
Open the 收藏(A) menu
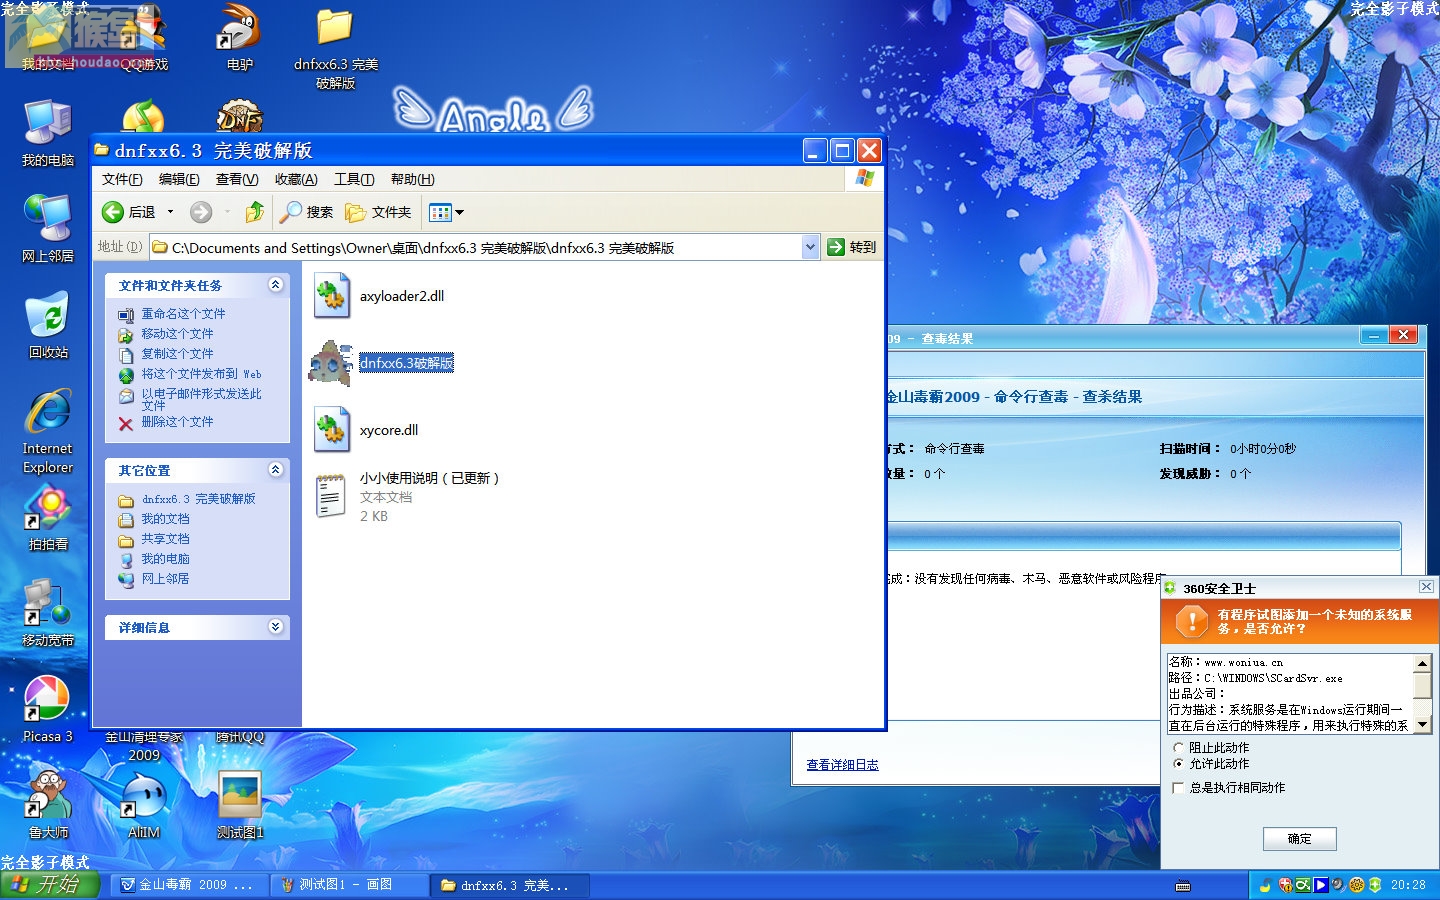[x=296, y=179]
